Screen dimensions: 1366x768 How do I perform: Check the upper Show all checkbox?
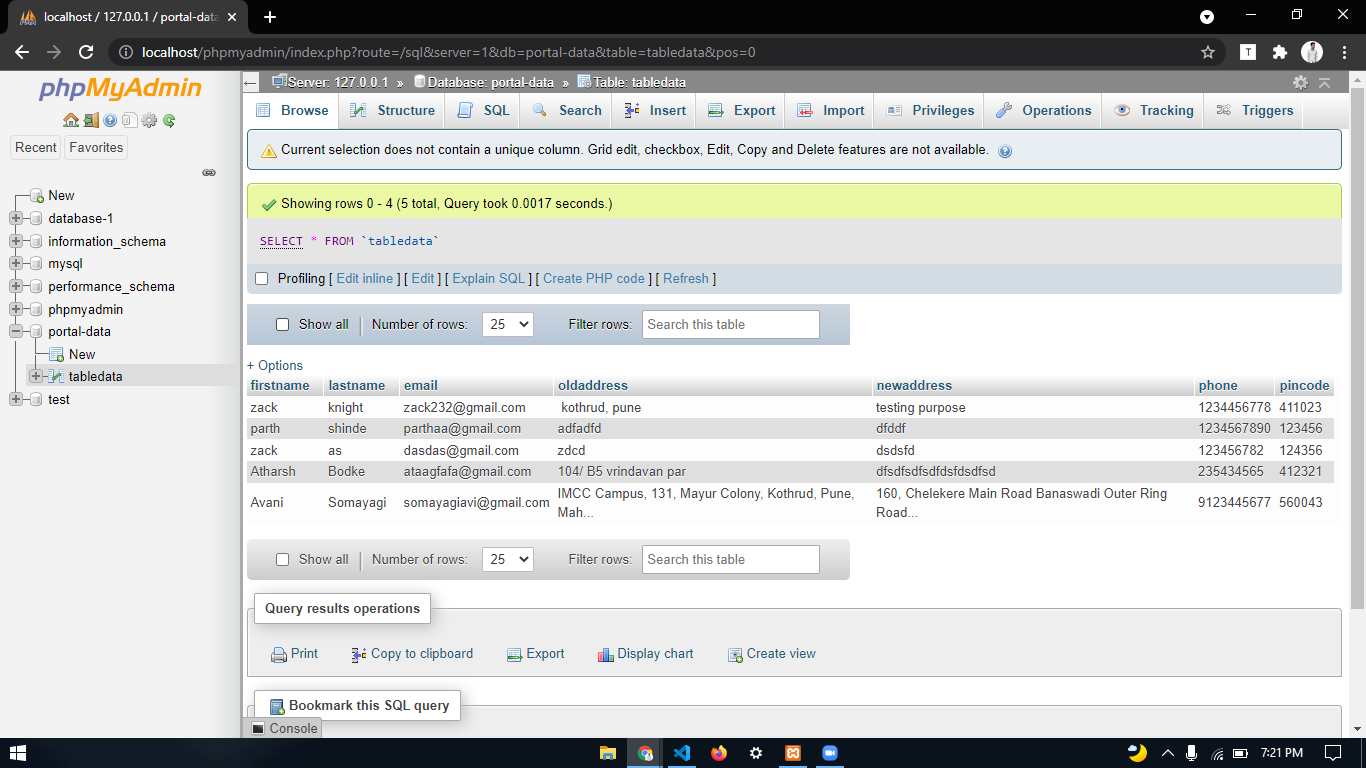point(282,325)
